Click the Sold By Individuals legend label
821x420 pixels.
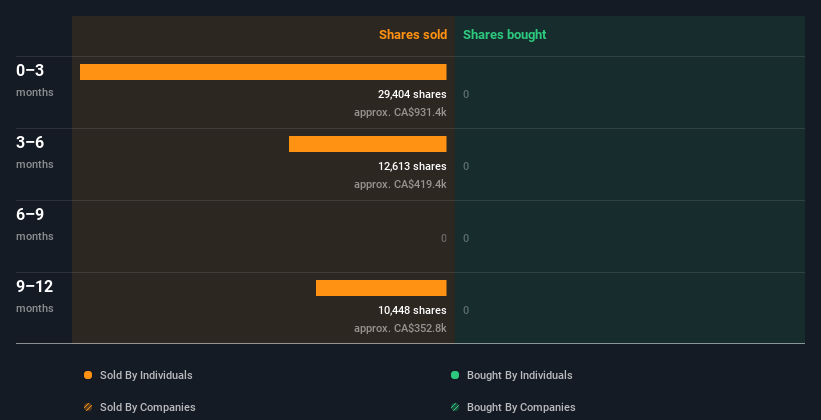coord(146,375)
